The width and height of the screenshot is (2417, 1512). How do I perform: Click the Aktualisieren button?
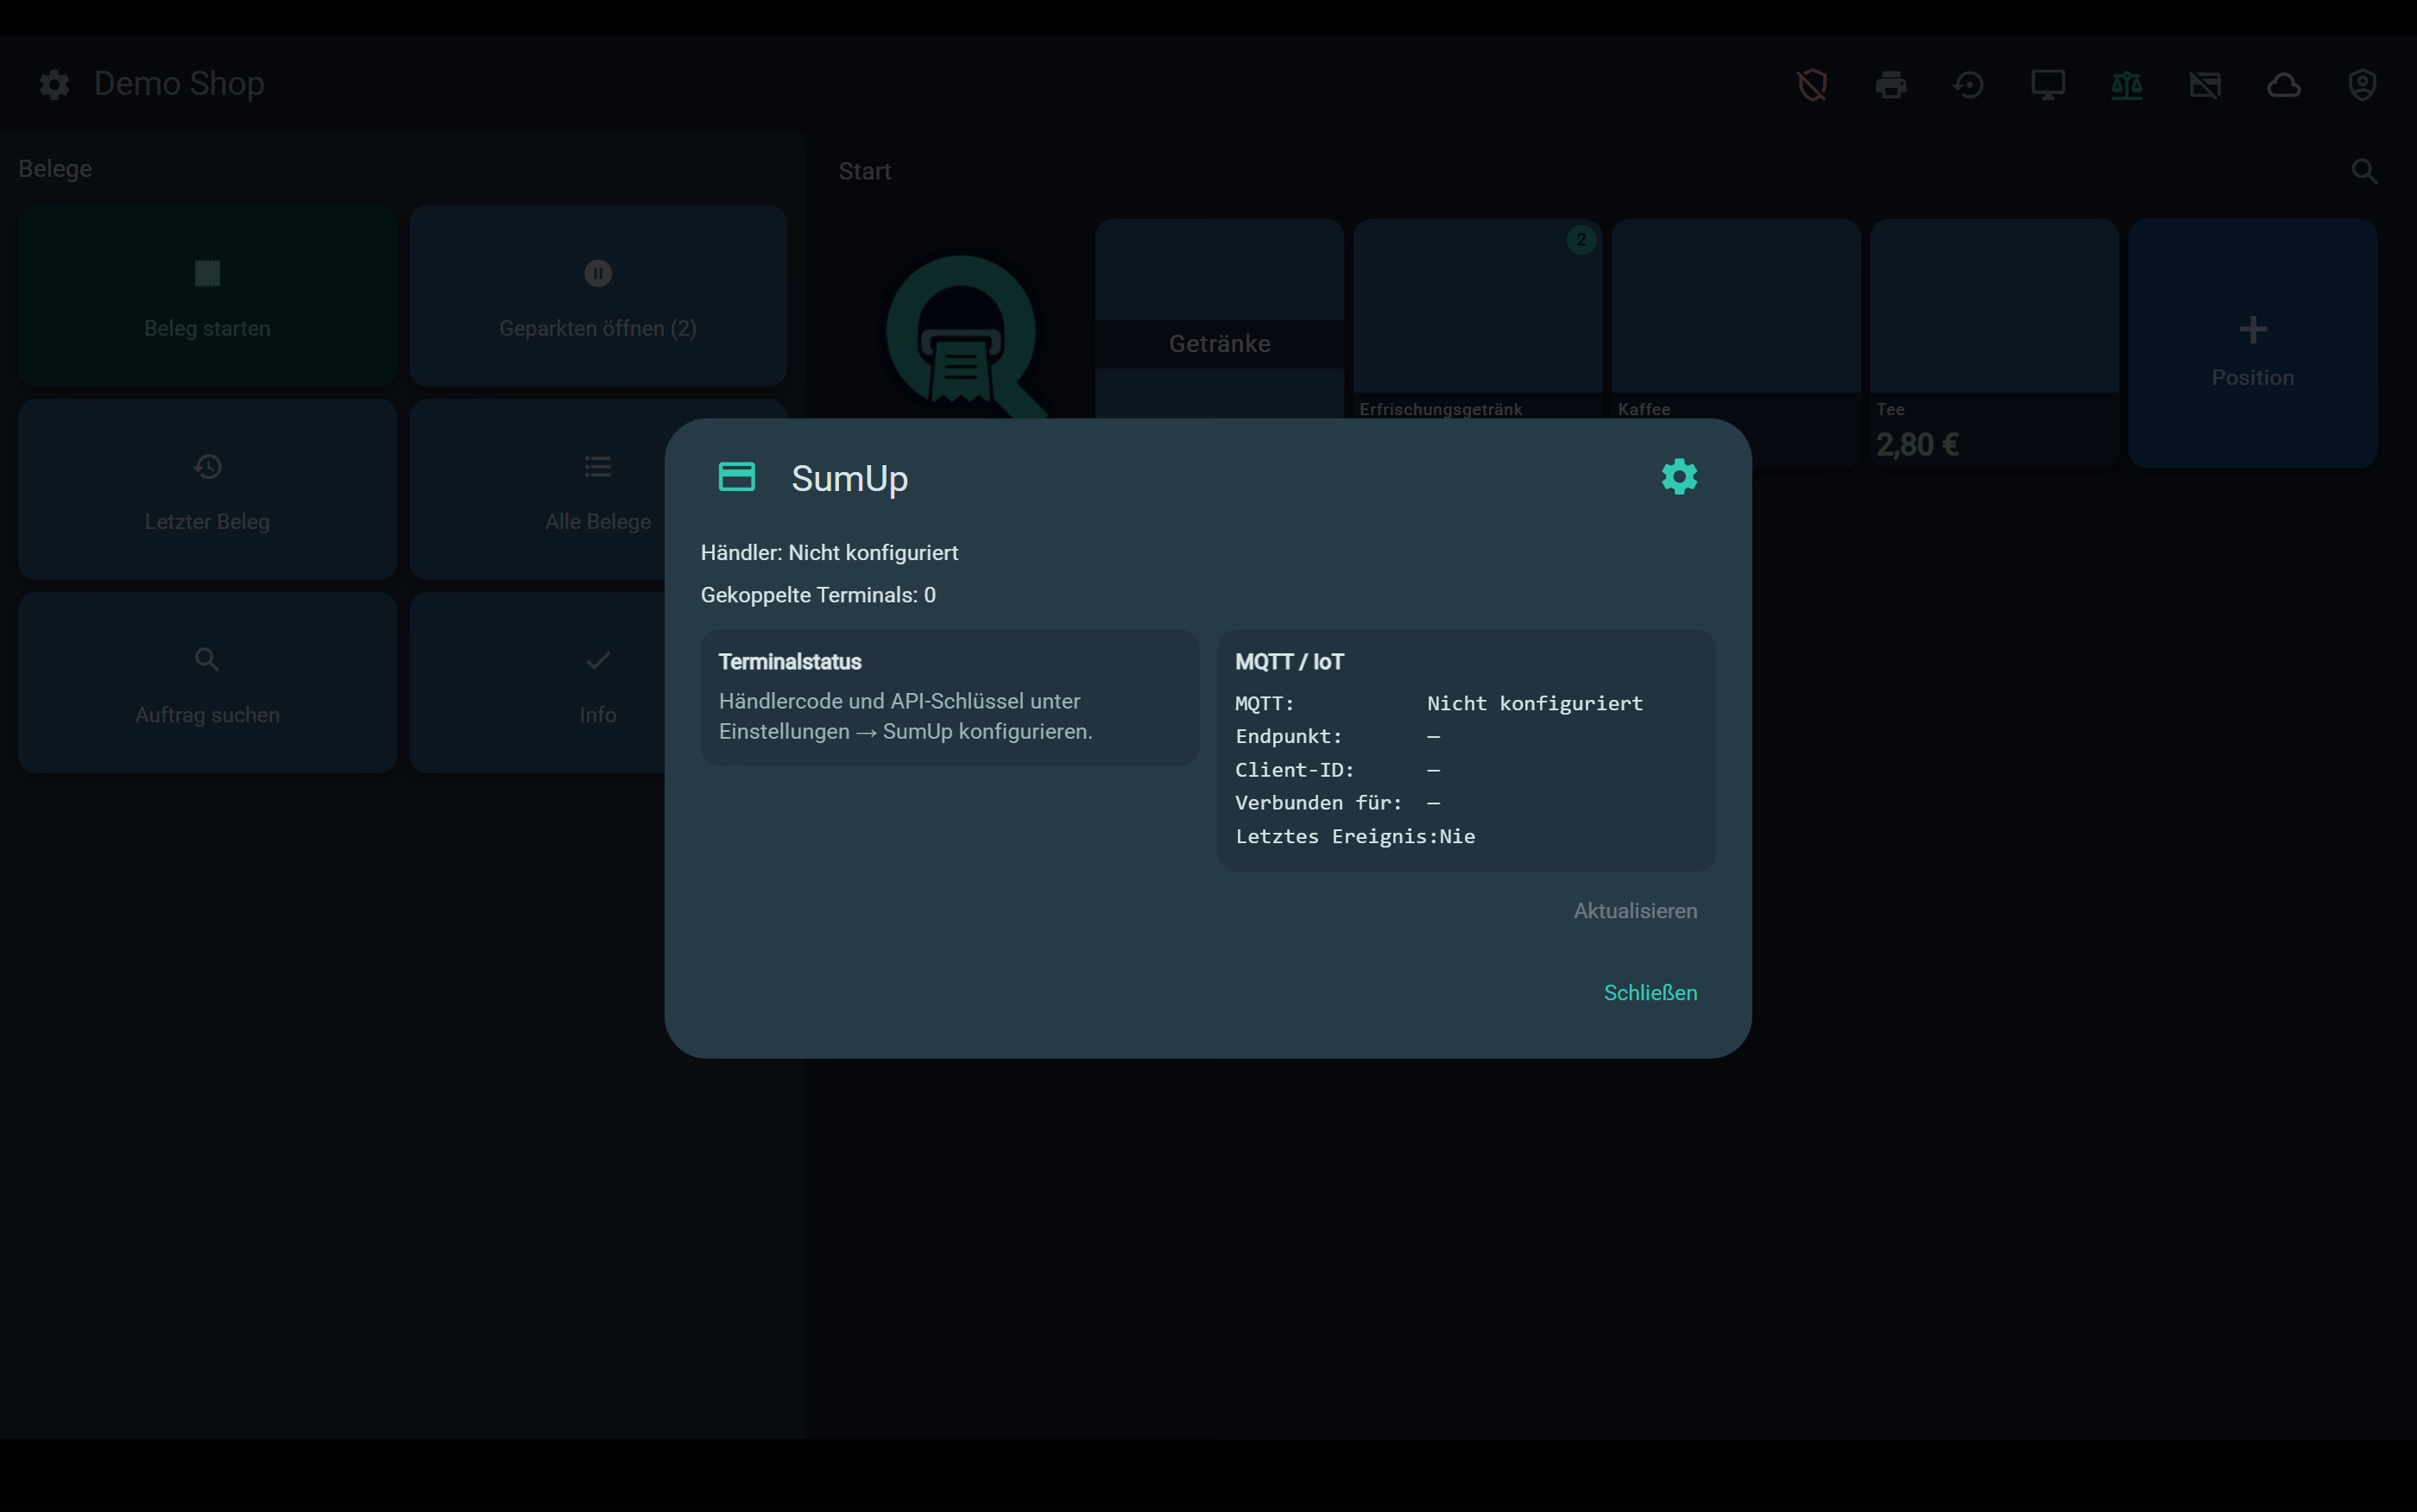click(x=1635, y=911)
